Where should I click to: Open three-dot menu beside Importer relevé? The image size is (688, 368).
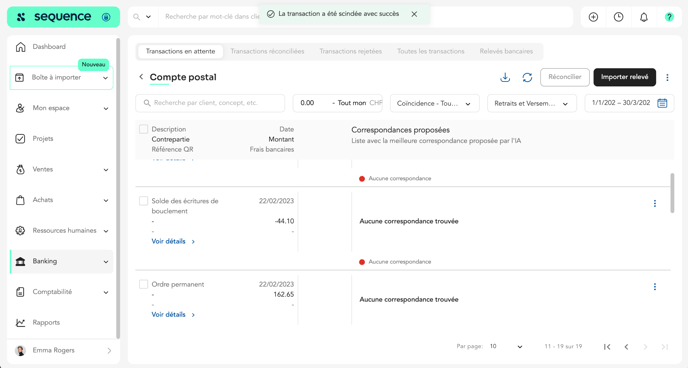[667, 77]
